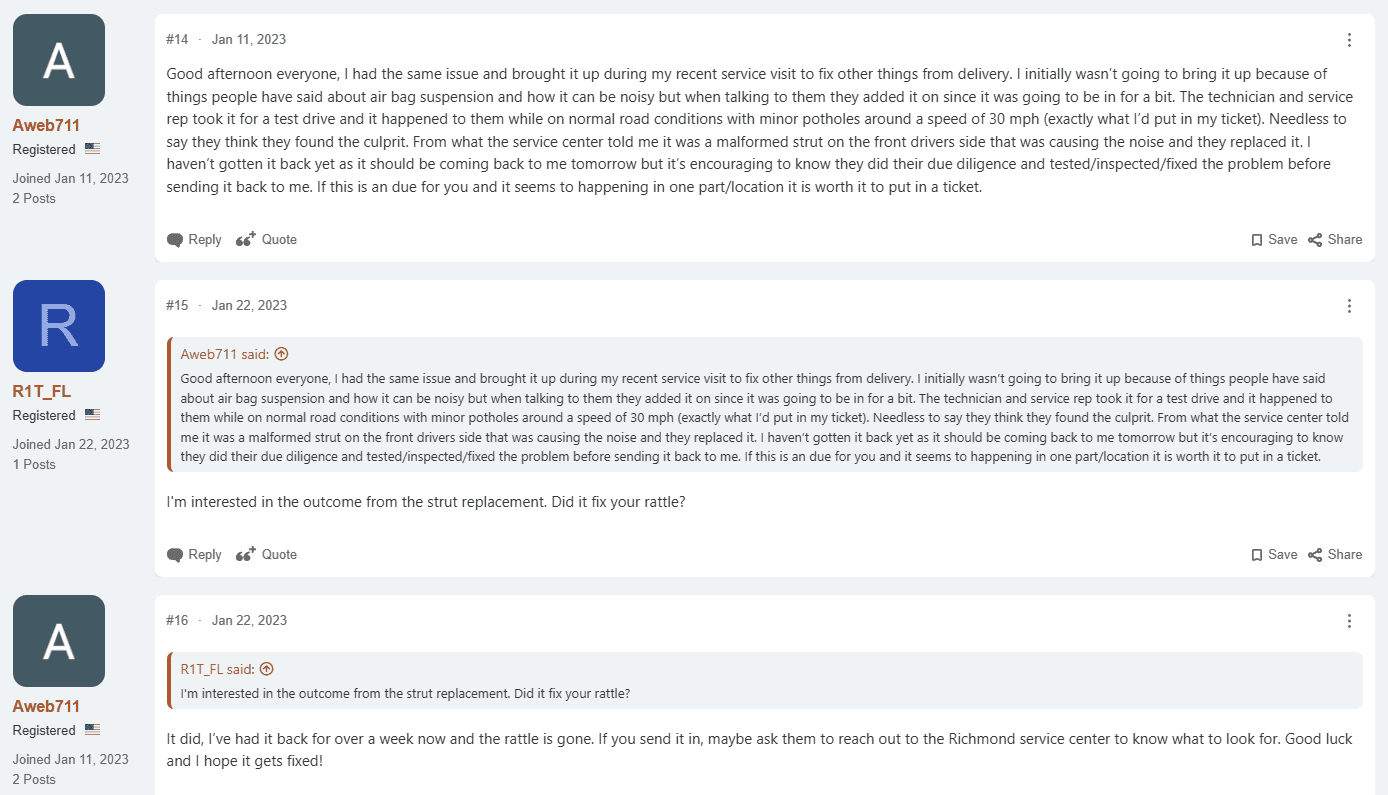Click the #16 post number permalink
1388x795 pixels.
(x=177, y=621)
